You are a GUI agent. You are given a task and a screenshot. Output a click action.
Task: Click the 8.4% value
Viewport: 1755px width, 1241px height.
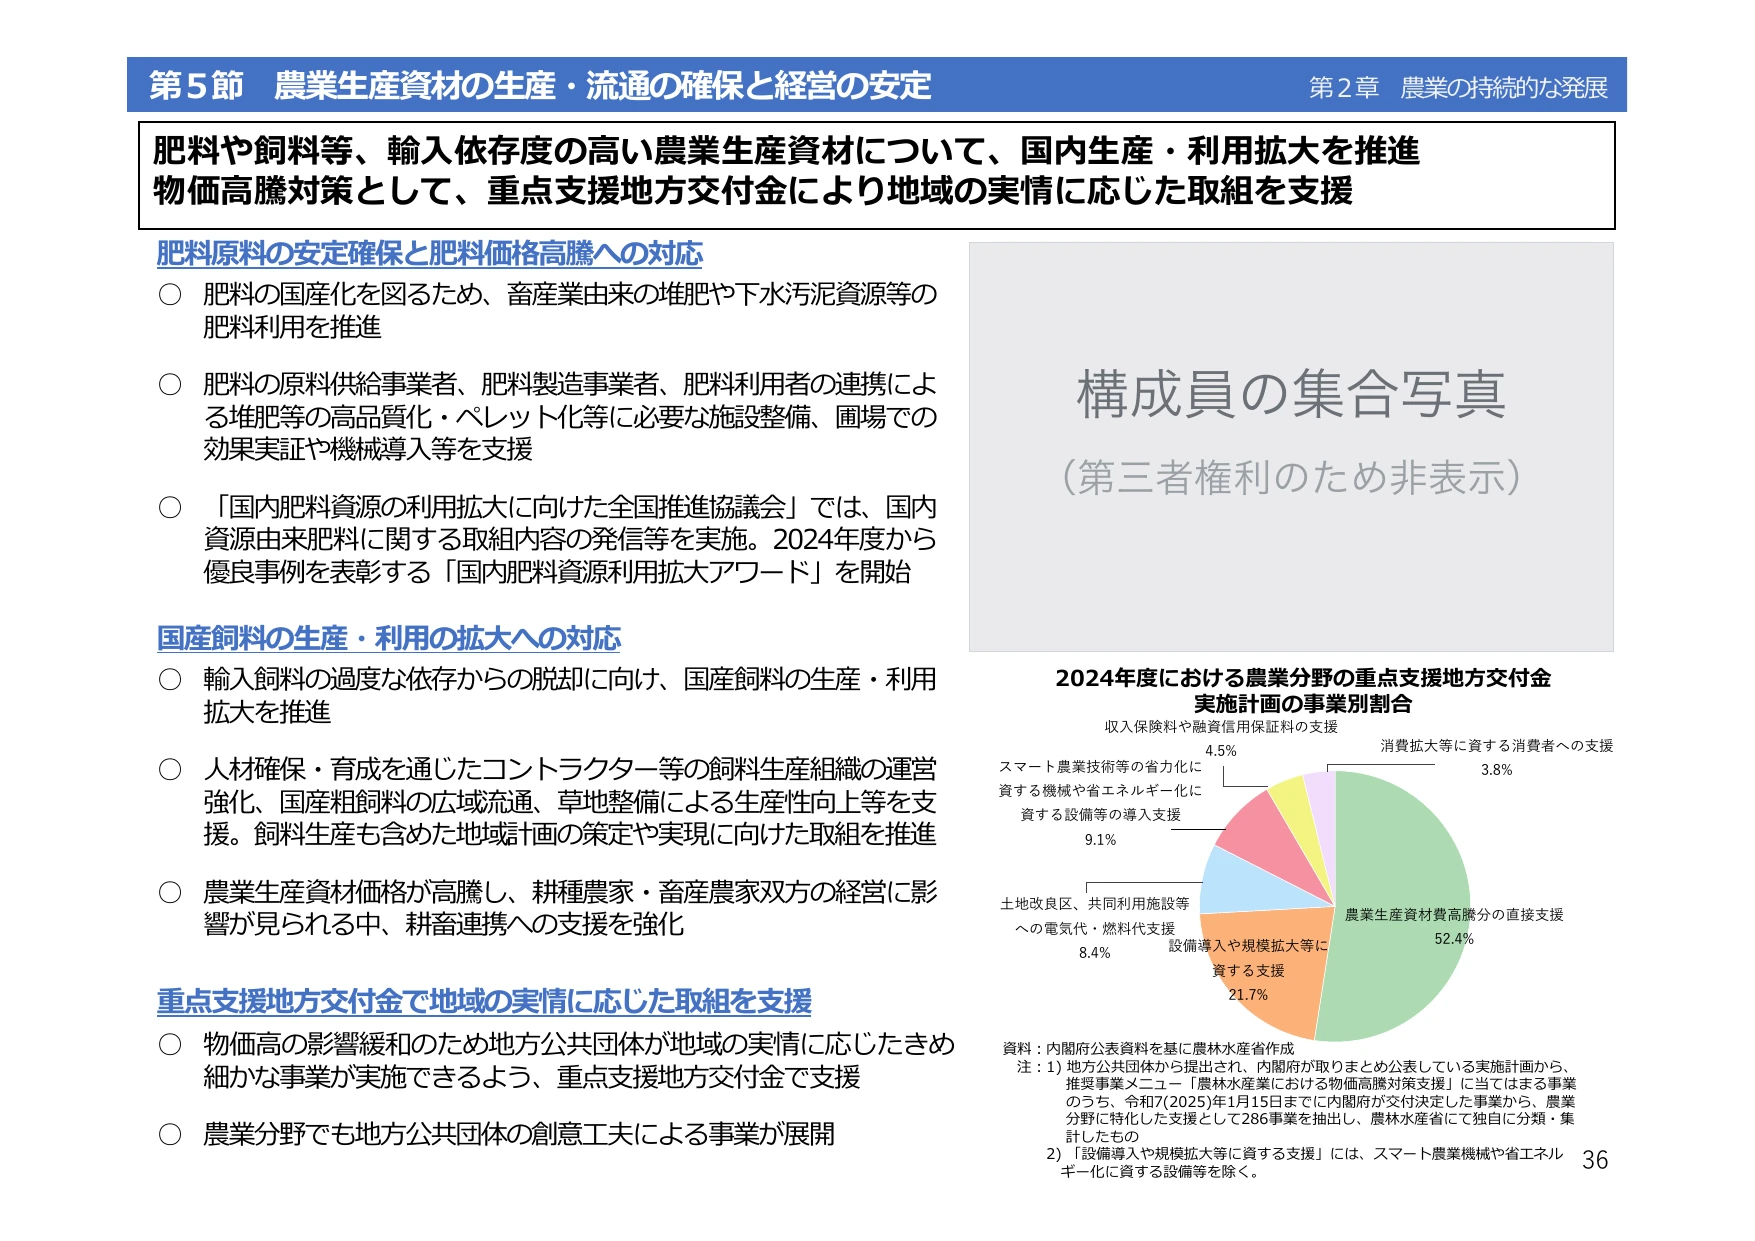click(x=1095, y=953)
